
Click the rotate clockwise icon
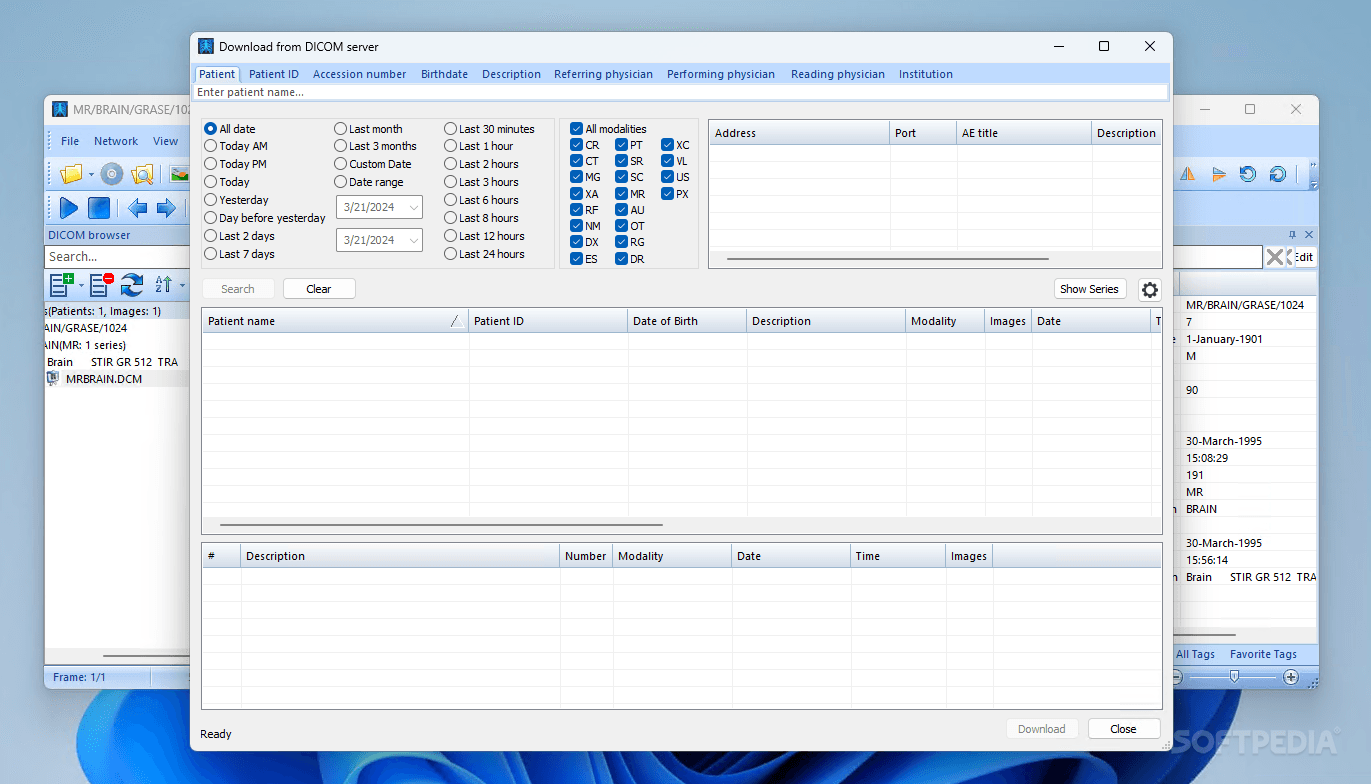coord(1278,174)
